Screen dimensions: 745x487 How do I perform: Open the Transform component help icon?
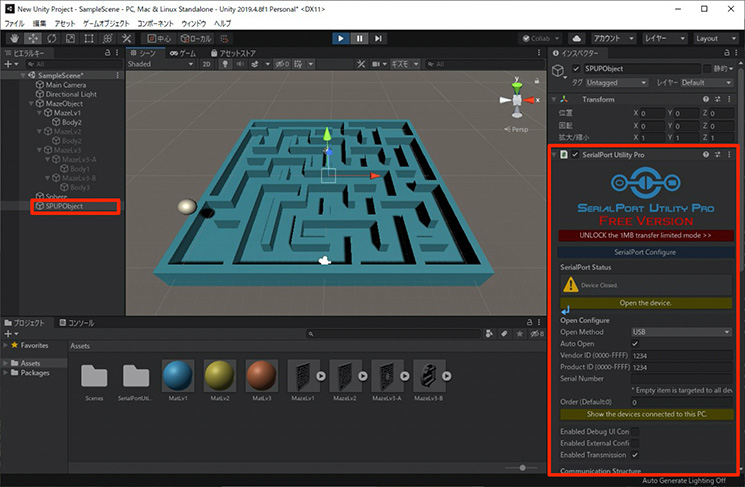tap(706, 99)
